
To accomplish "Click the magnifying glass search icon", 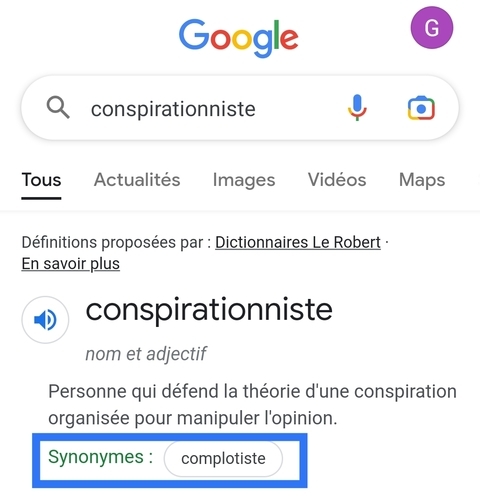I will 58,107.
